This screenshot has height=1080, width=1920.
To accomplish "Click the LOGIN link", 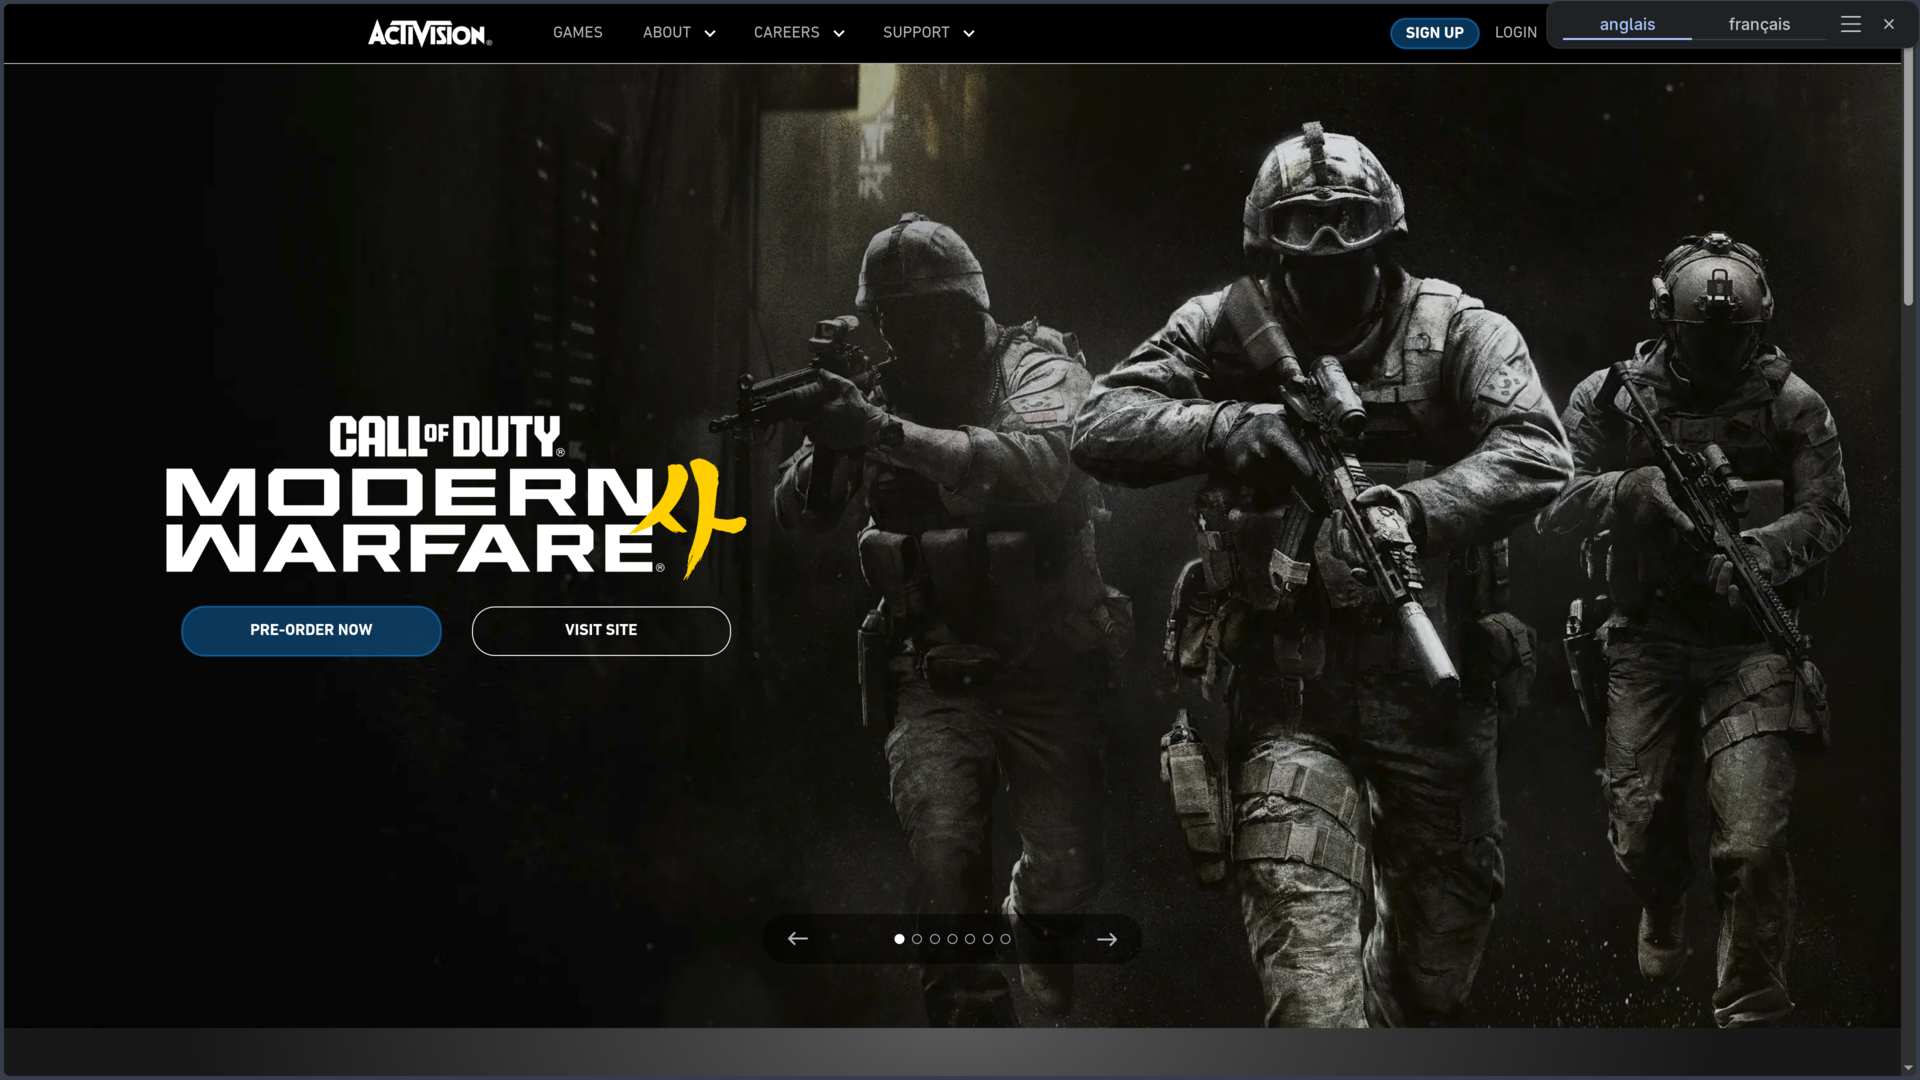I will [x=1516, y=32].
